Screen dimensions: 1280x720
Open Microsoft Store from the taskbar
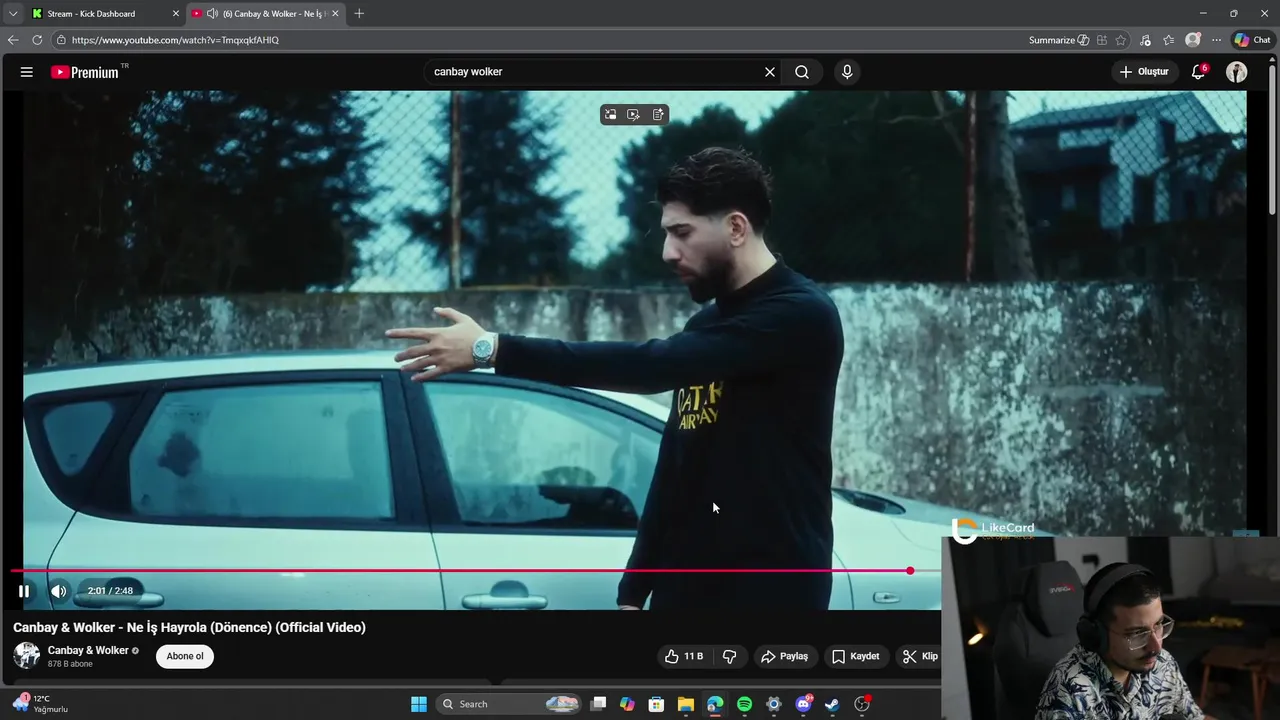[656, 704]
